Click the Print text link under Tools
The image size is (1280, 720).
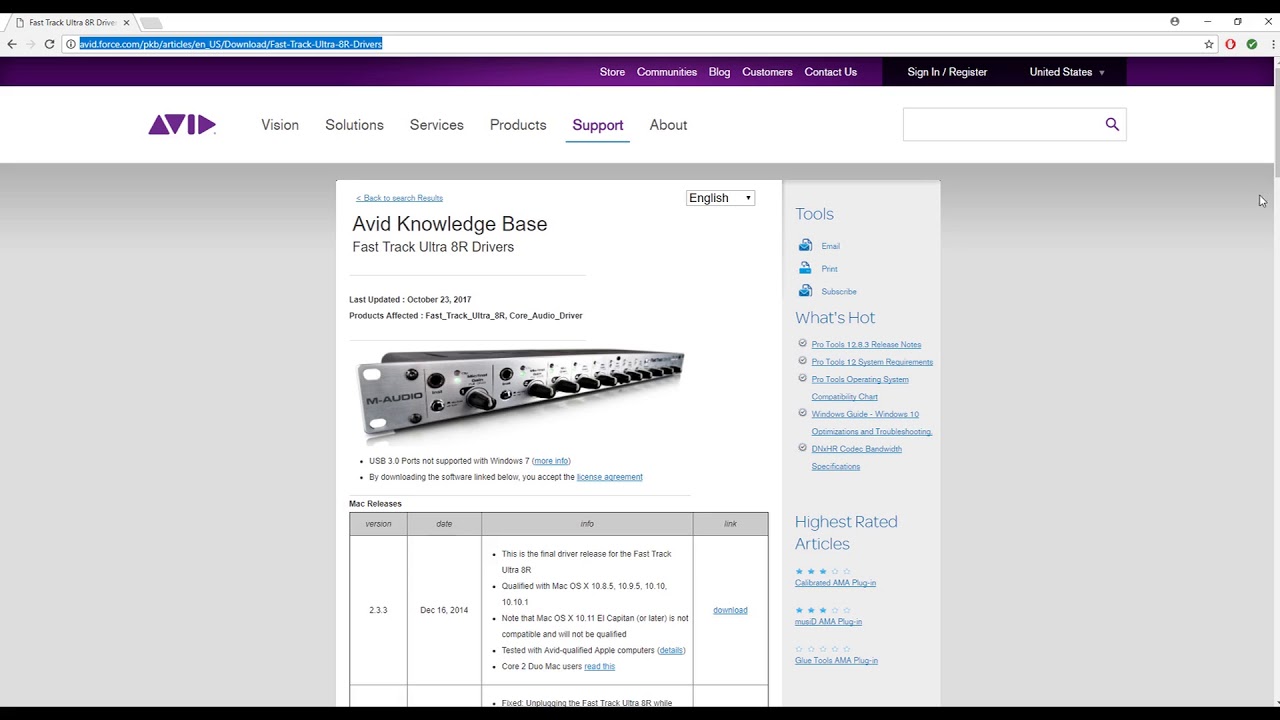[829, 269]
